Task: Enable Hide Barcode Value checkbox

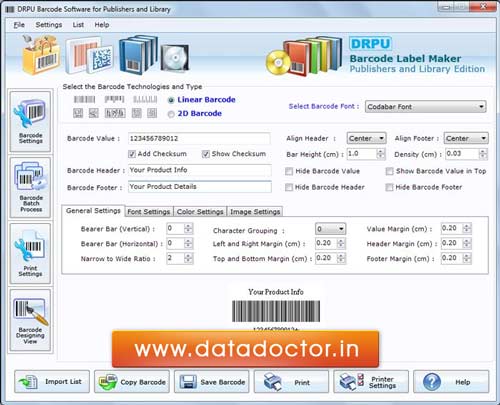Action: tap(289, 171)
